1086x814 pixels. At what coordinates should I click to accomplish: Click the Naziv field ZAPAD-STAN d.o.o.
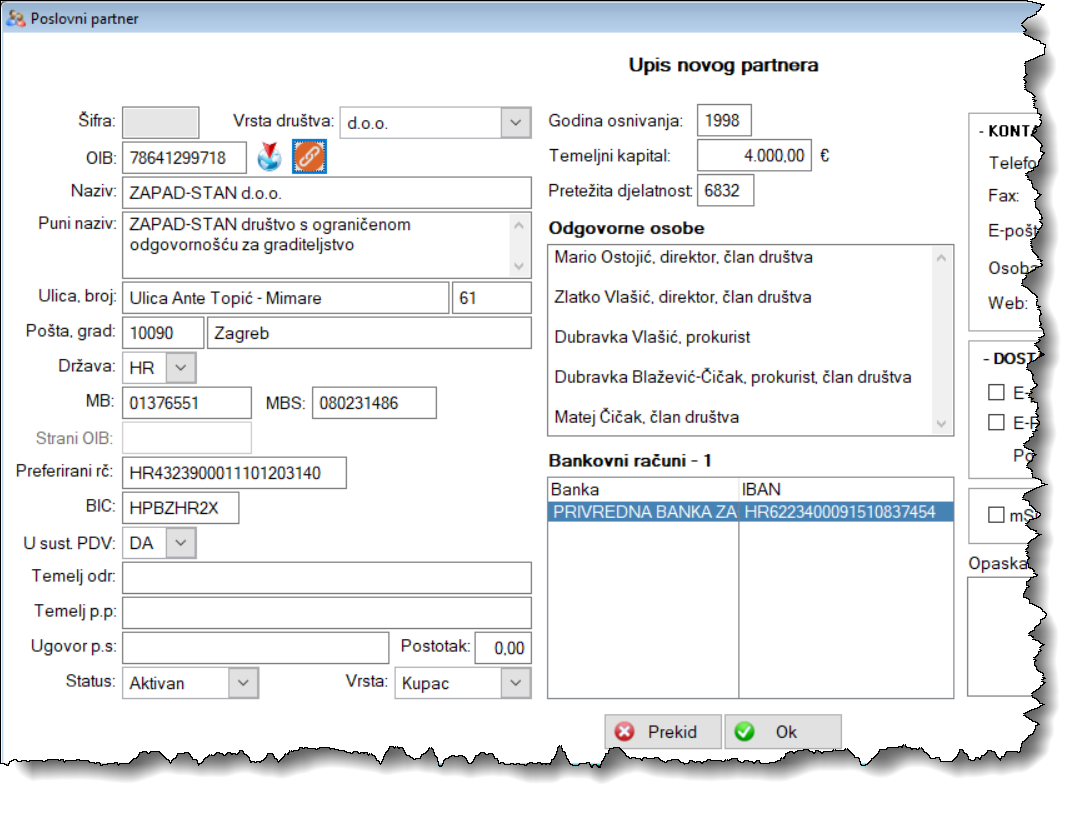[x=327, y=193]
